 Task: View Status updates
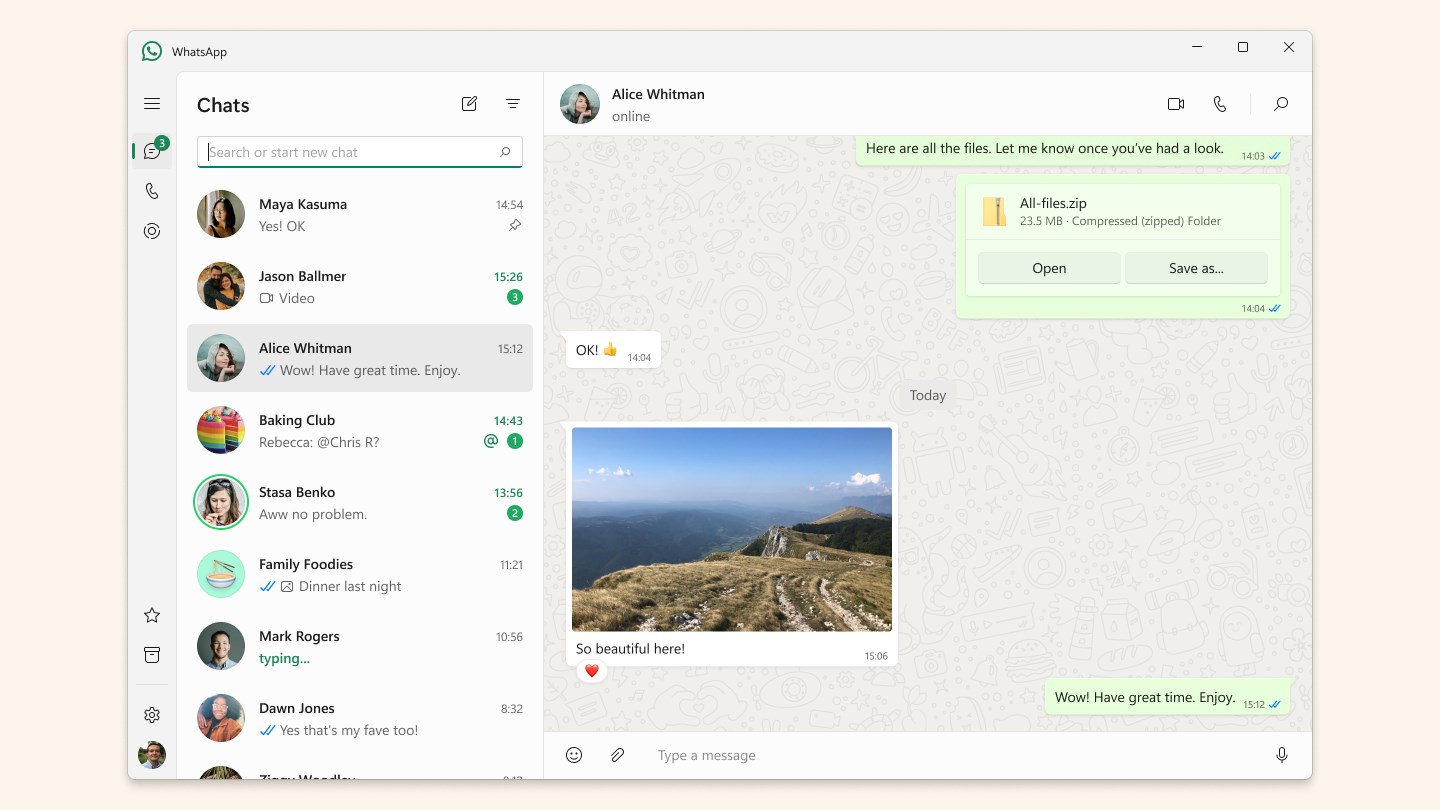tap(152, 231)
